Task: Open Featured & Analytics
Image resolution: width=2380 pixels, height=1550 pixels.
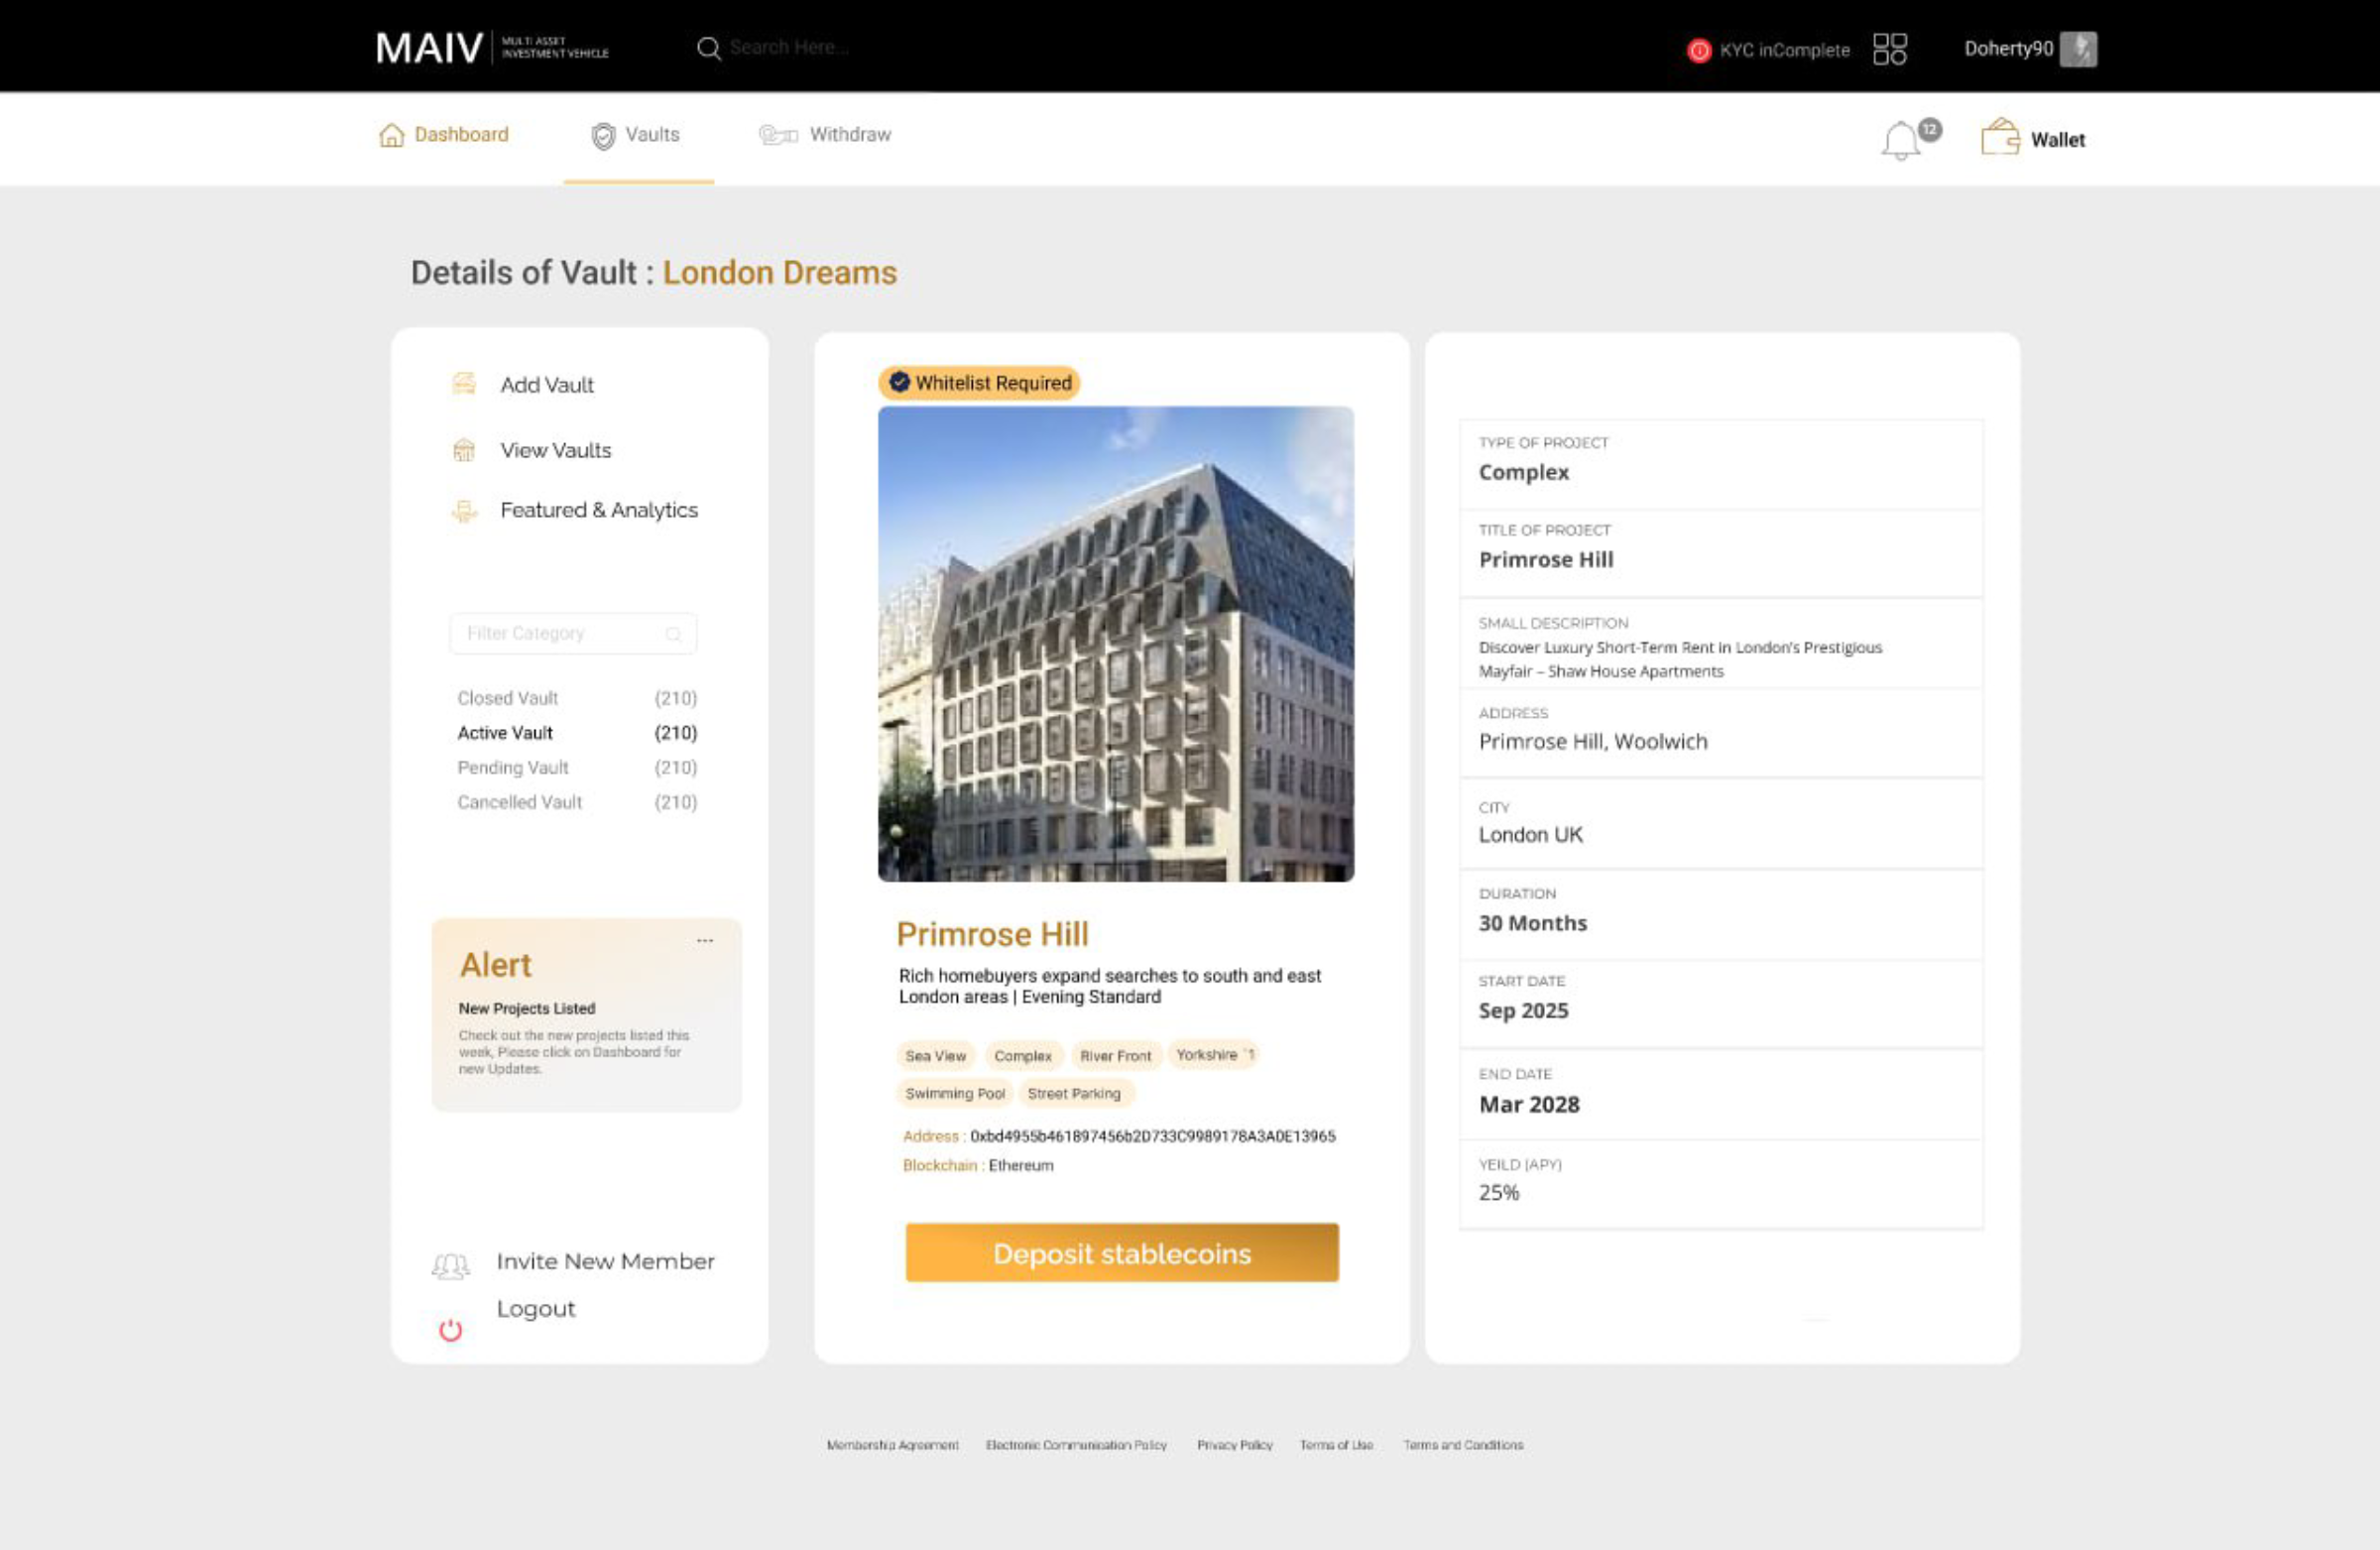Action: (x=598, y=510)
